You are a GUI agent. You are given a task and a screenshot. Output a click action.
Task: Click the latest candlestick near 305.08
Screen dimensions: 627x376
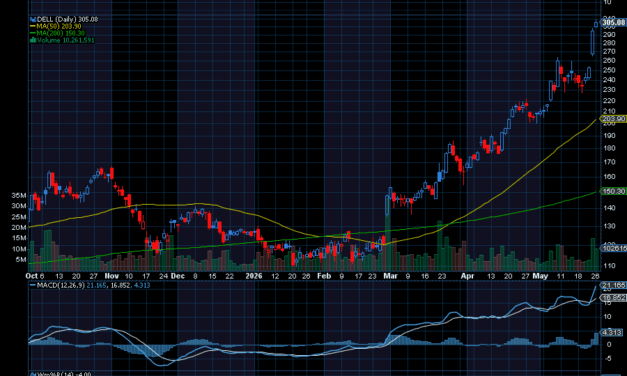tap(596, 24)
